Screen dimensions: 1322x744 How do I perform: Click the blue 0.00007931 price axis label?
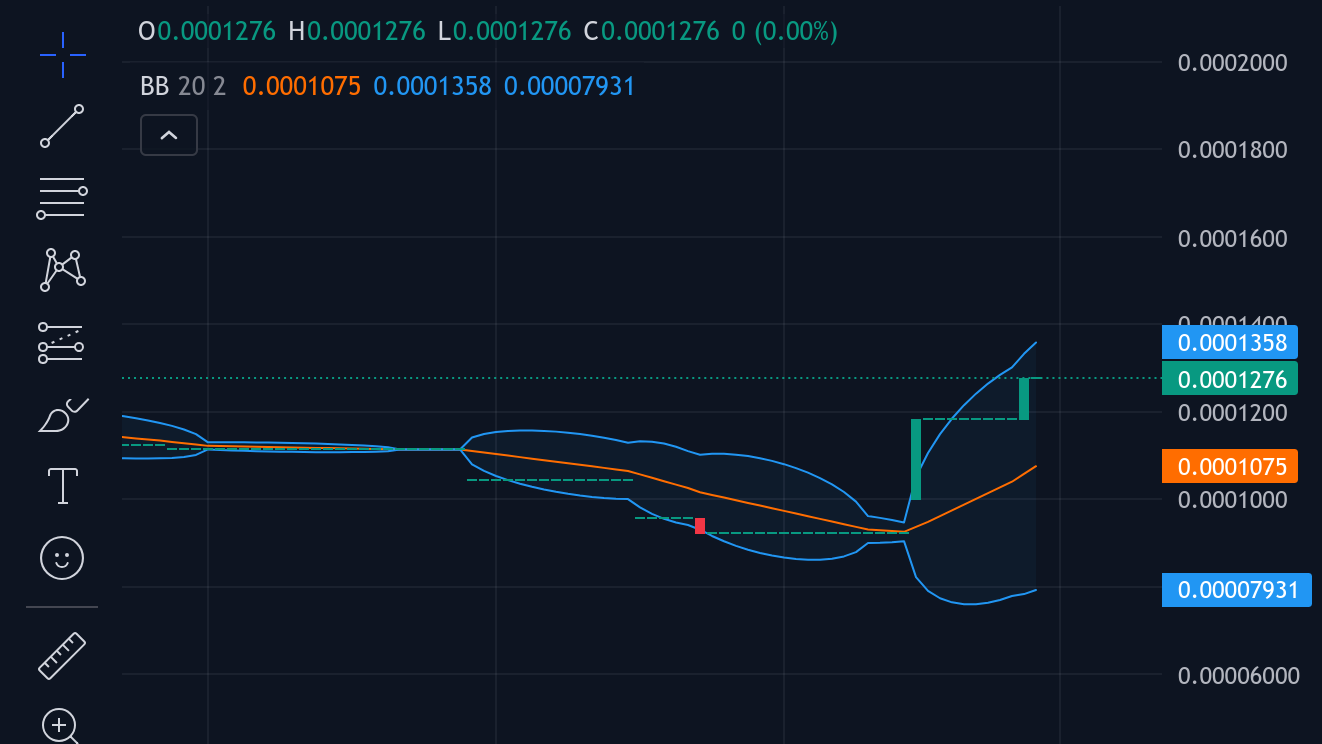click(1236, 590)
